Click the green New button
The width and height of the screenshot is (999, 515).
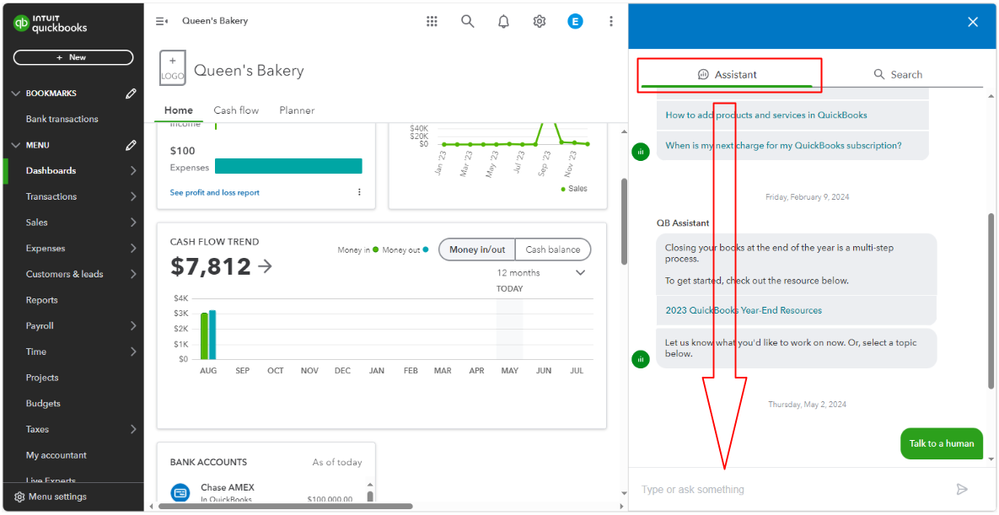[x=73, y=57]
